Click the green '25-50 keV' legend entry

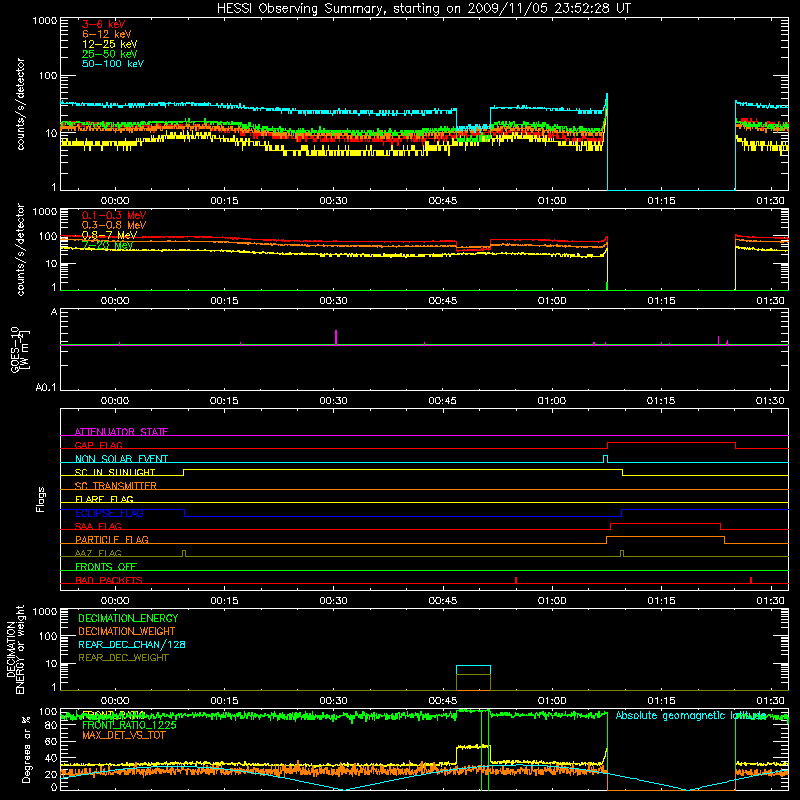[110, 54]
